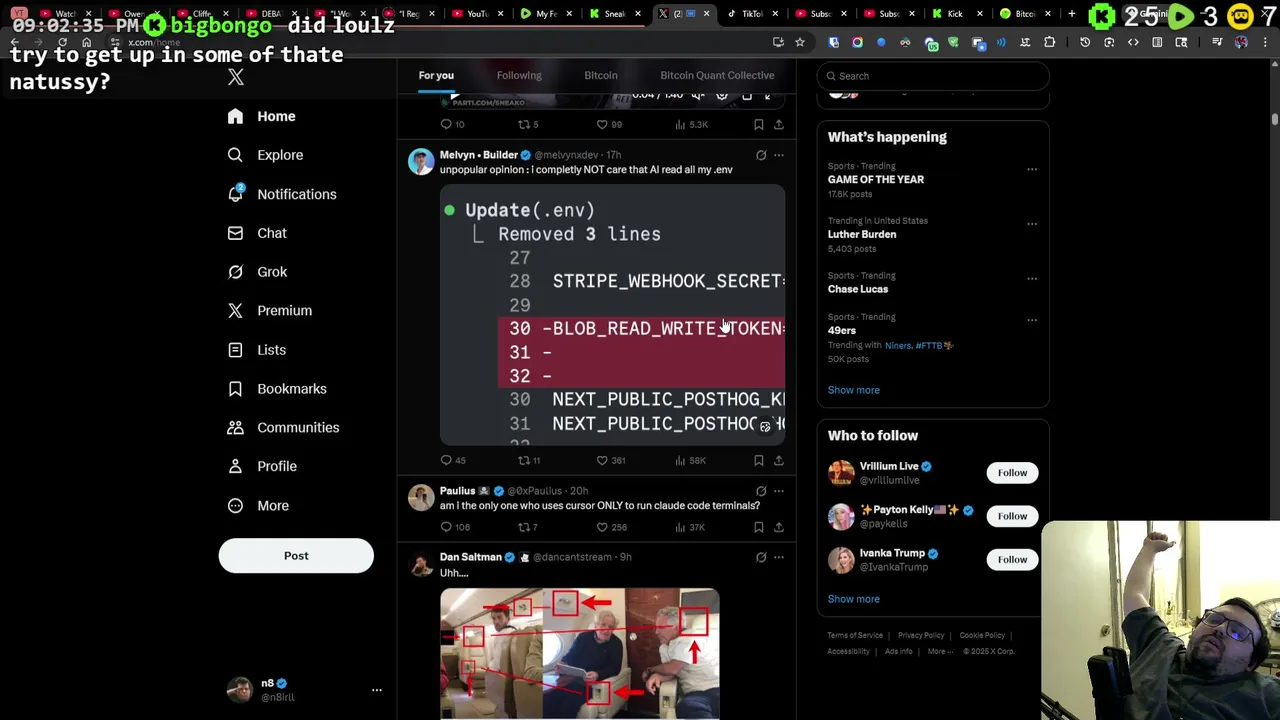
Task: Click the X logo in the sidebar
Action: click(x=236, y=77)
